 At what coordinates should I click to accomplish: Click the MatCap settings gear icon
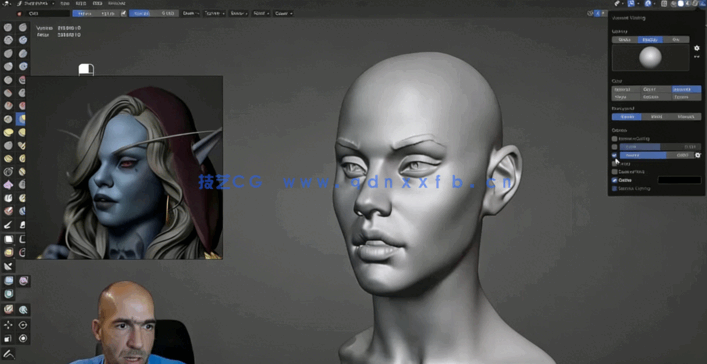(697, 48)
